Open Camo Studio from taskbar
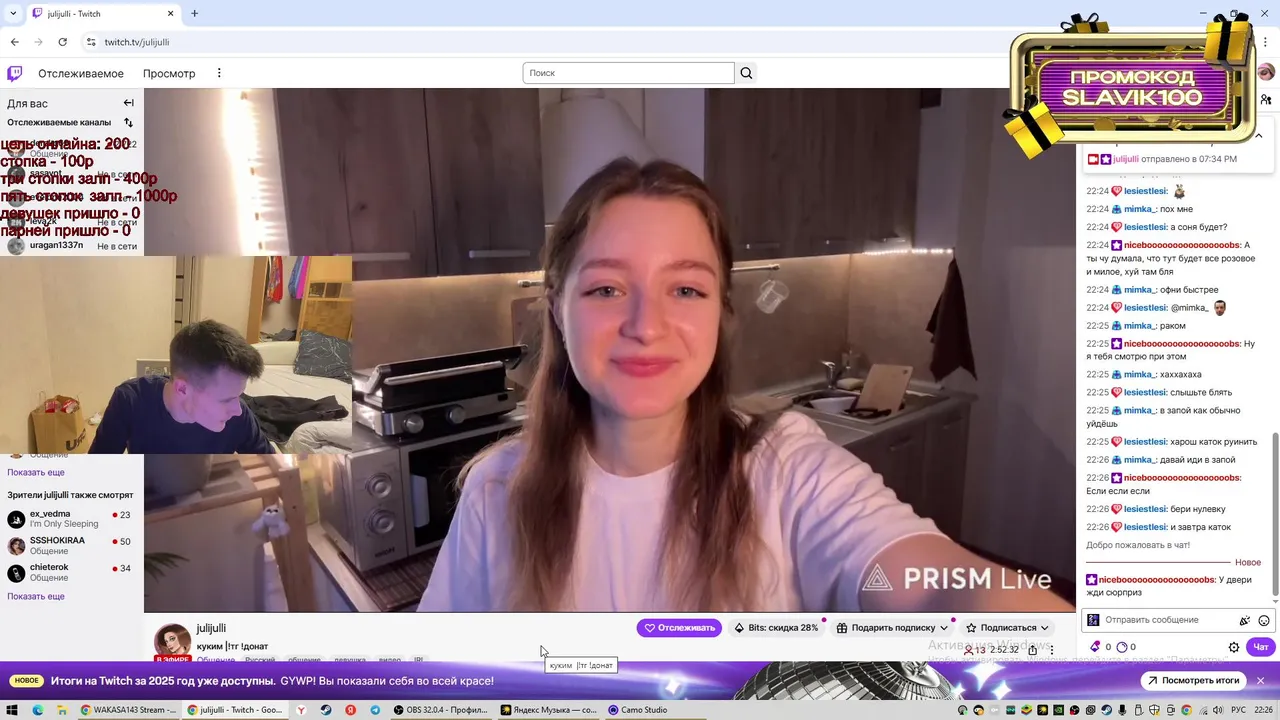Screen dimensions: 1280x720 pos(638,710)
